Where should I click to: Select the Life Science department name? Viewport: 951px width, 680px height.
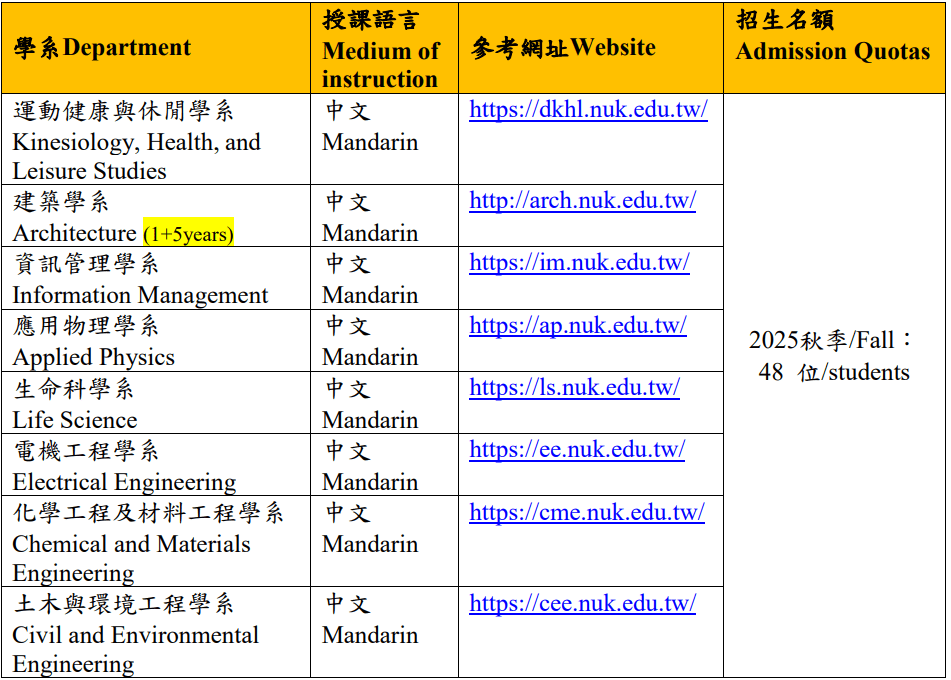point(75,420)
